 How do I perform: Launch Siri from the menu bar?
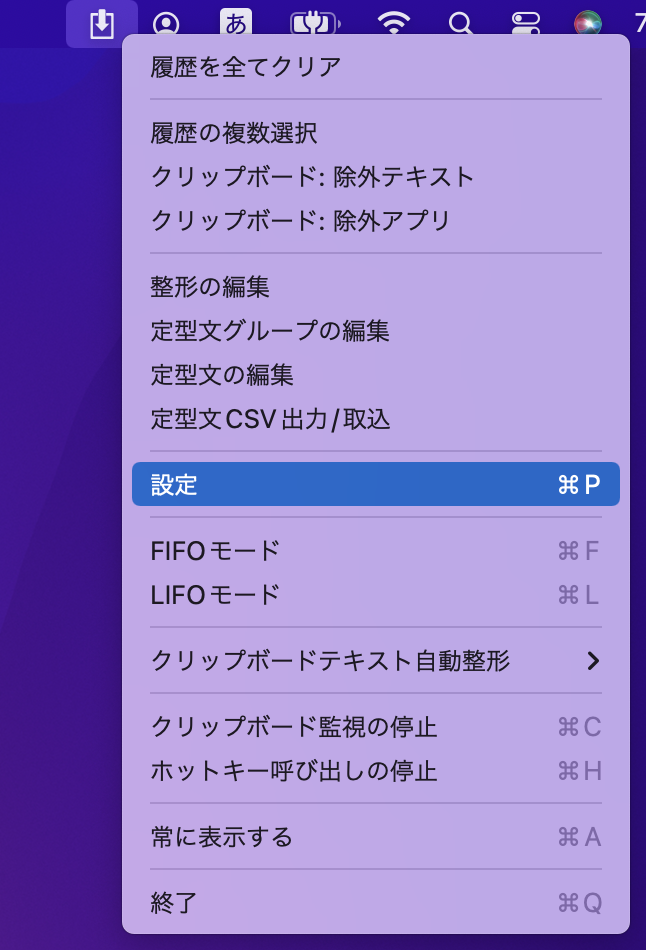(x=588, y=24)
